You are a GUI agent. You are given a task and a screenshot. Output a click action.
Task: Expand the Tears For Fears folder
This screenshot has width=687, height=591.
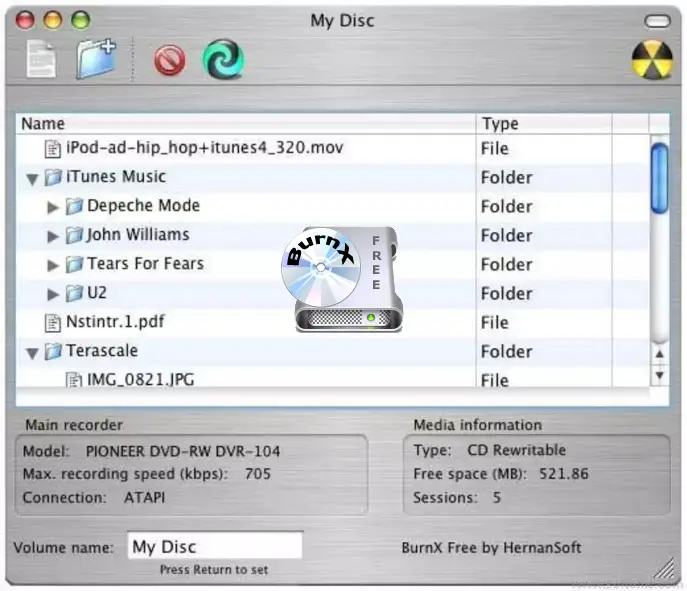[53, 265]
